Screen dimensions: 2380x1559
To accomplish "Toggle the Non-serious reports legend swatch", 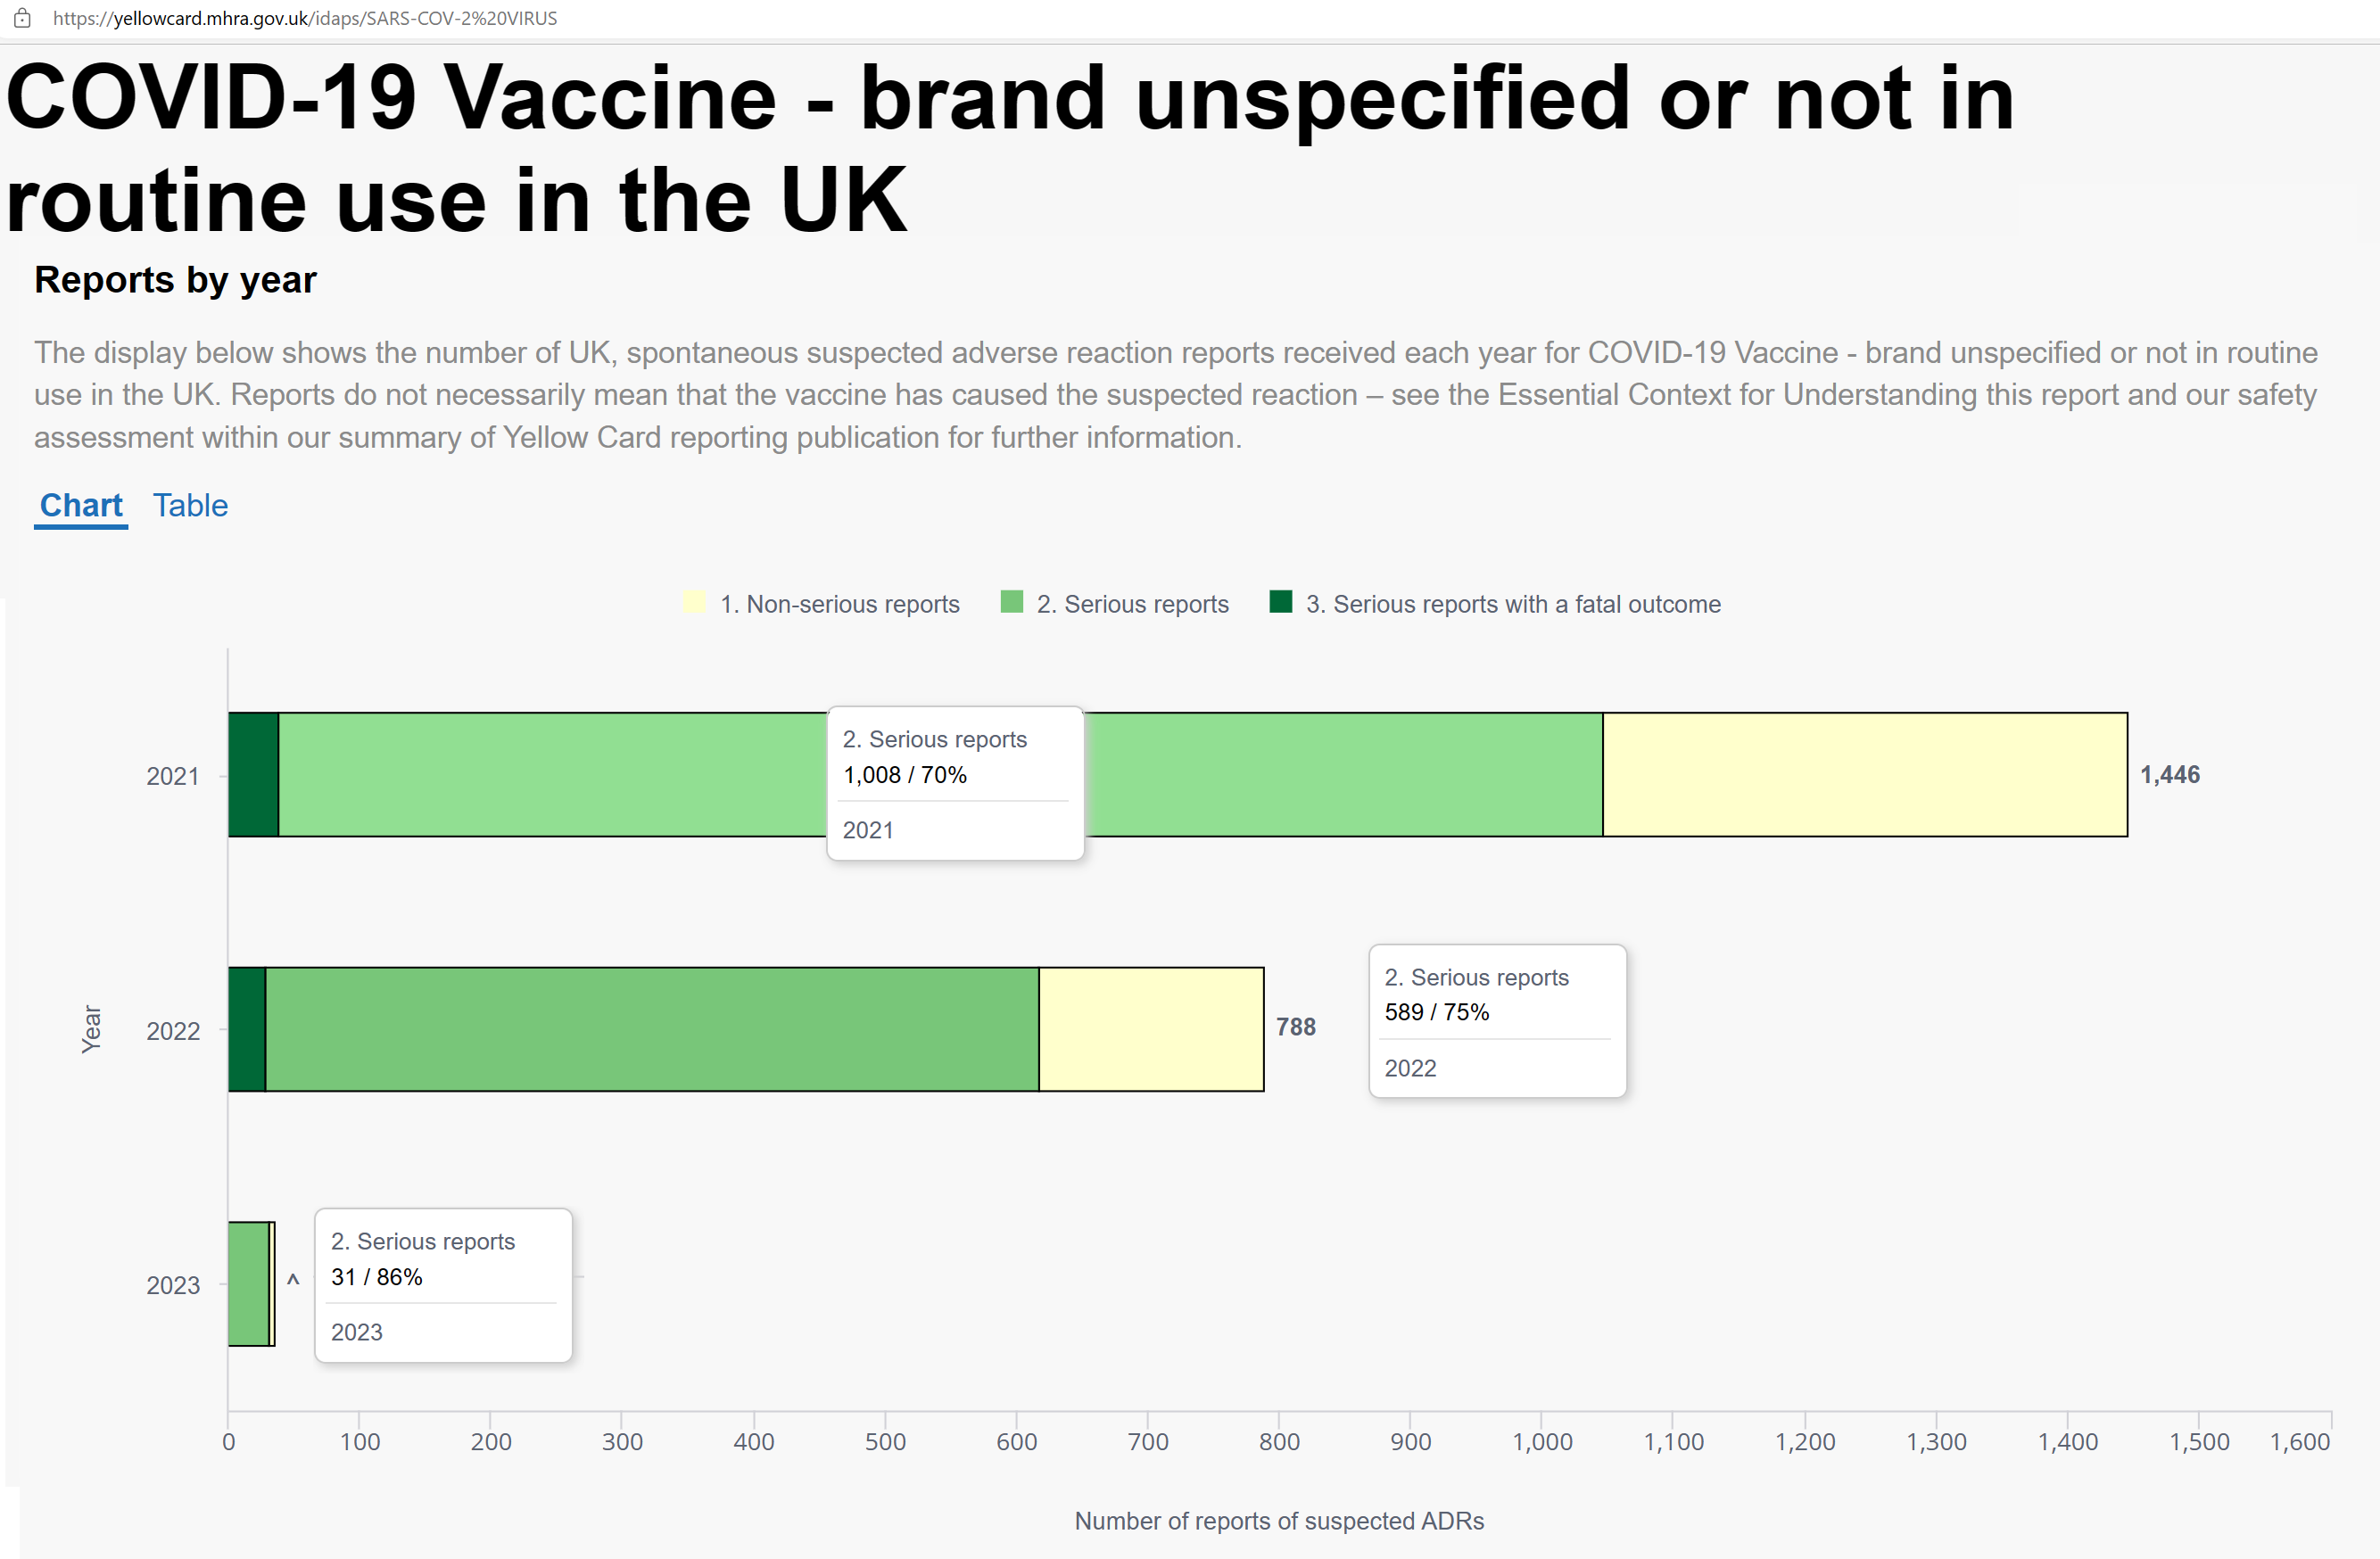I will coord(694,602).
